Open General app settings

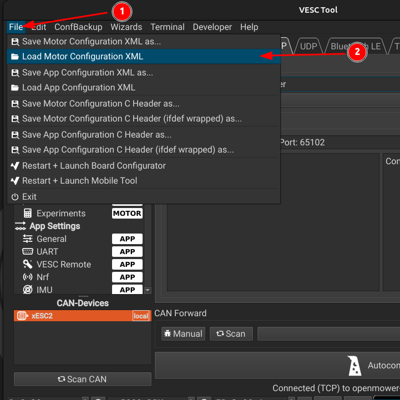tap(51, 239)
